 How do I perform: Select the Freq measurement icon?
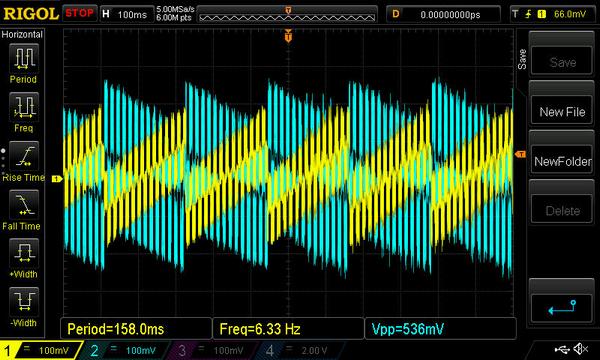pos(24,107)
